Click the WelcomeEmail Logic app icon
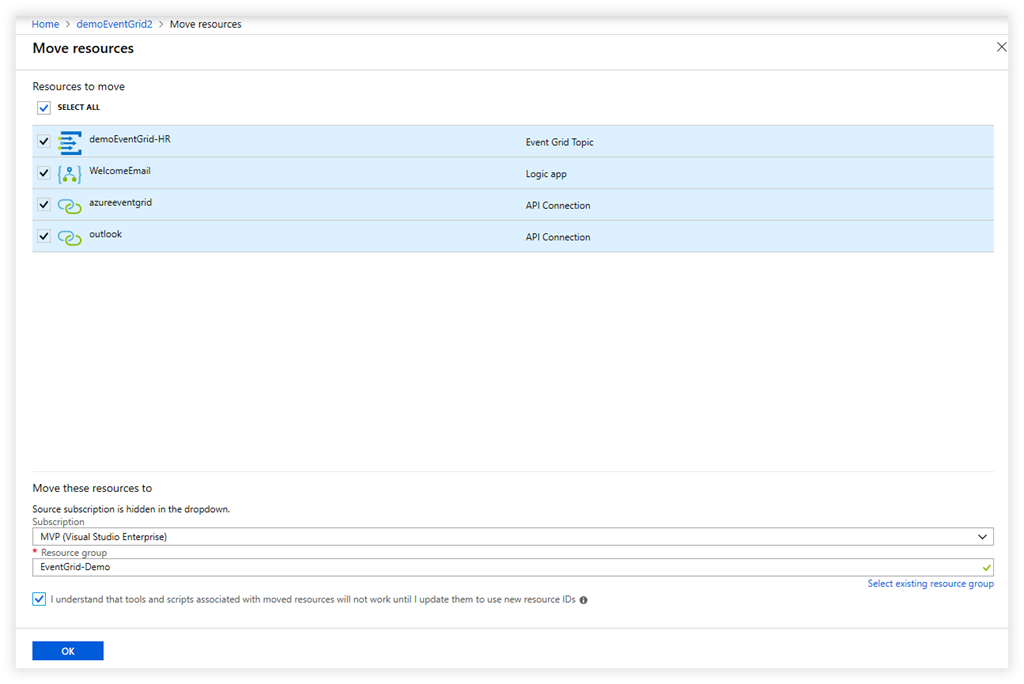 tap(69, 174)
